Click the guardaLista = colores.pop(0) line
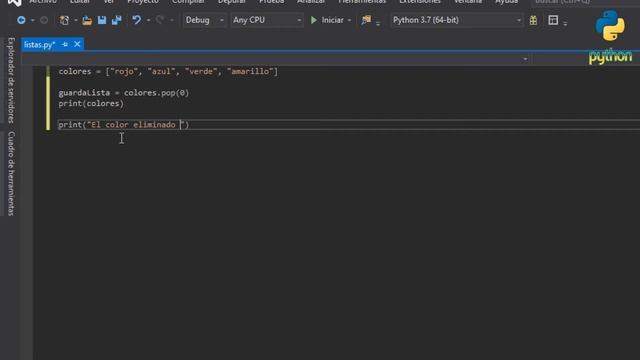 (x=124, y=93)
